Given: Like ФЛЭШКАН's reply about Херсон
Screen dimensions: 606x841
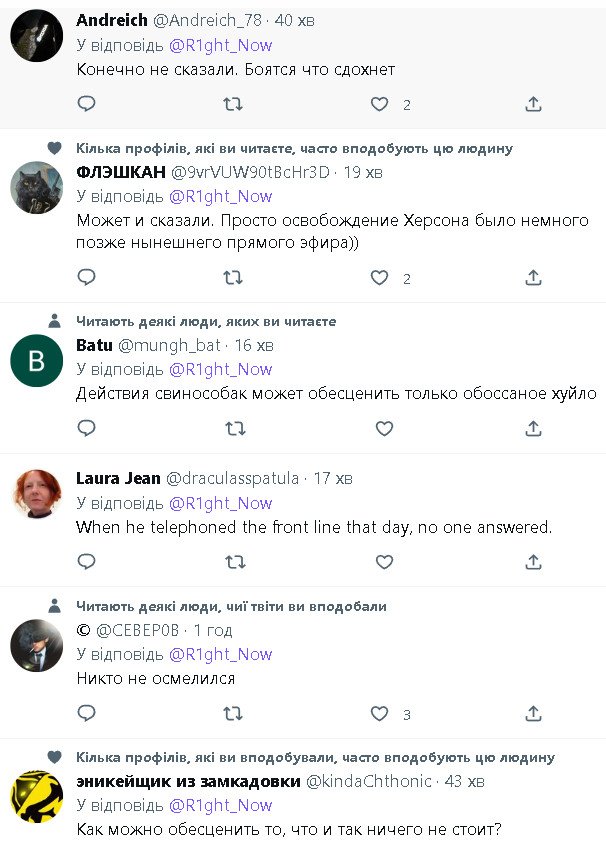Looking at the screenshot, I should click(380, 278).
